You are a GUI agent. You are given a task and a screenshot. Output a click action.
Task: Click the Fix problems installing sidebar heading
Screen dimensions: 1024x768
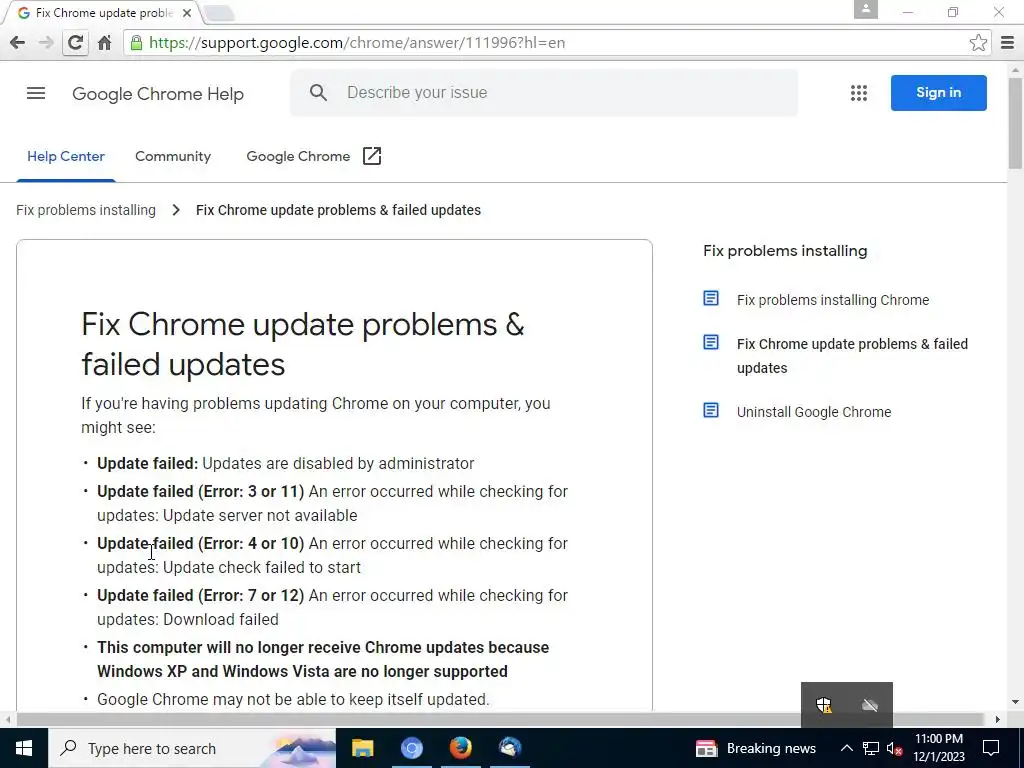click(785, 251)
